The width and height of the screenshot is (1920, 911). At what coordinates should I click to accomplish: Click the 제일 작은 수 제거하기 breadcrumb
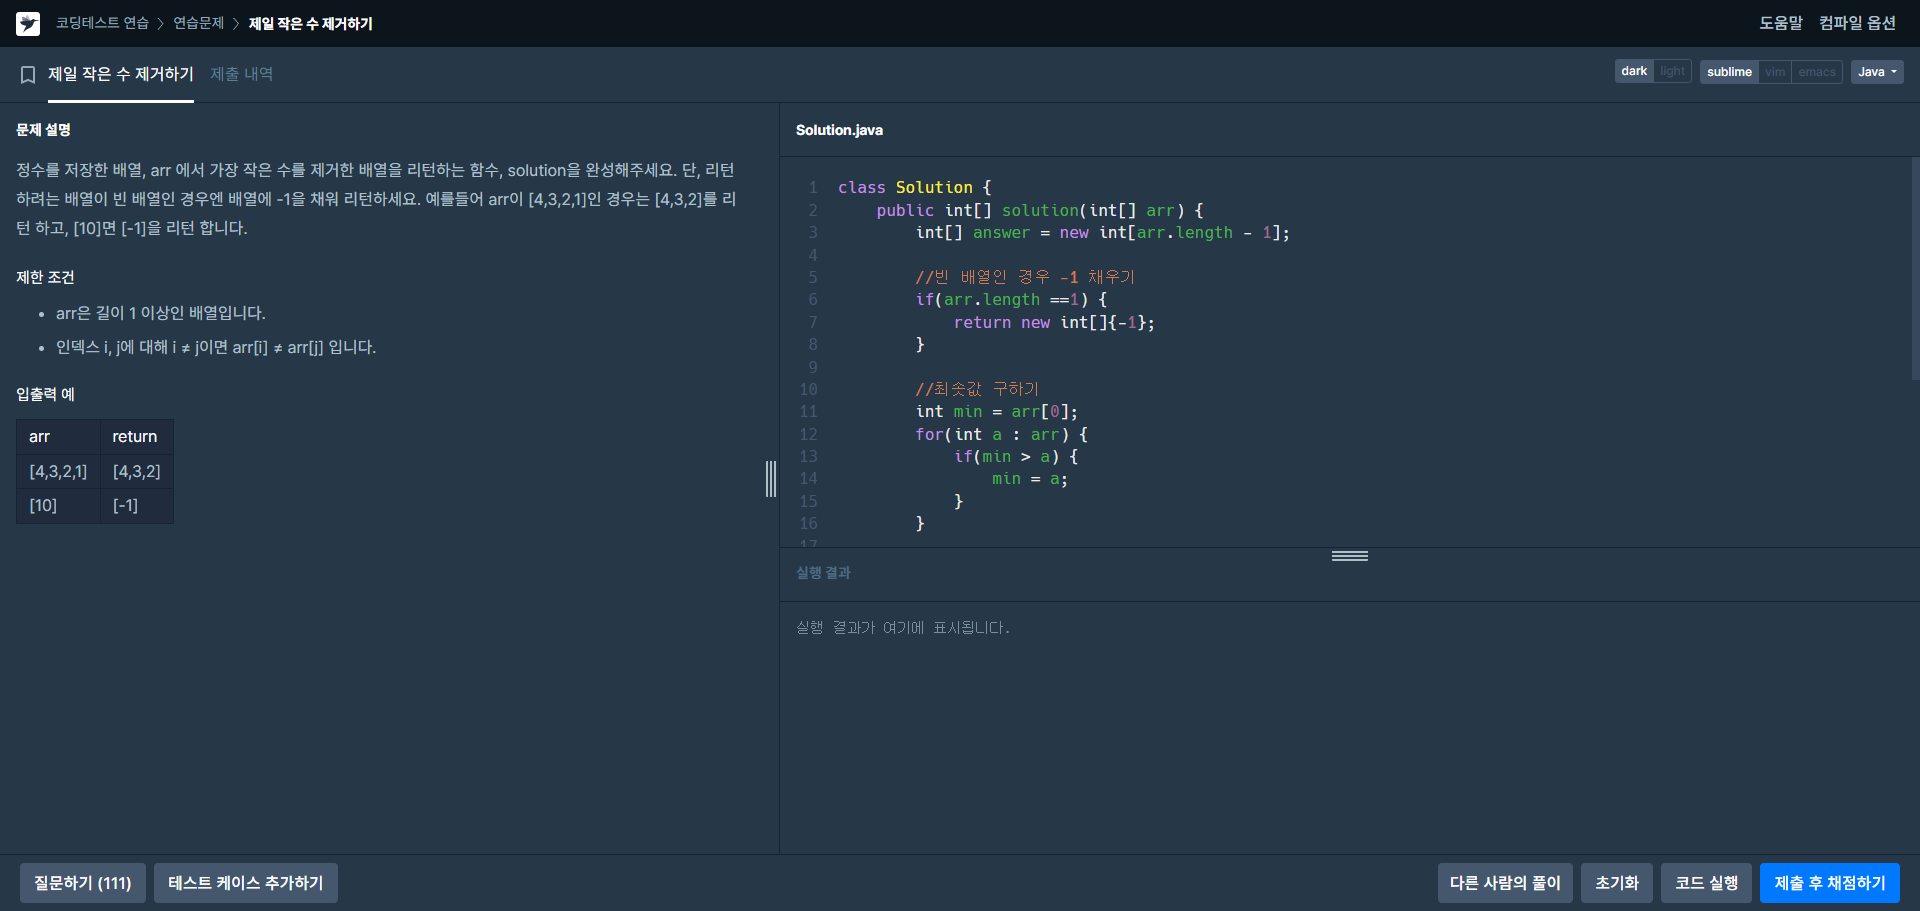tap(310, 23)
